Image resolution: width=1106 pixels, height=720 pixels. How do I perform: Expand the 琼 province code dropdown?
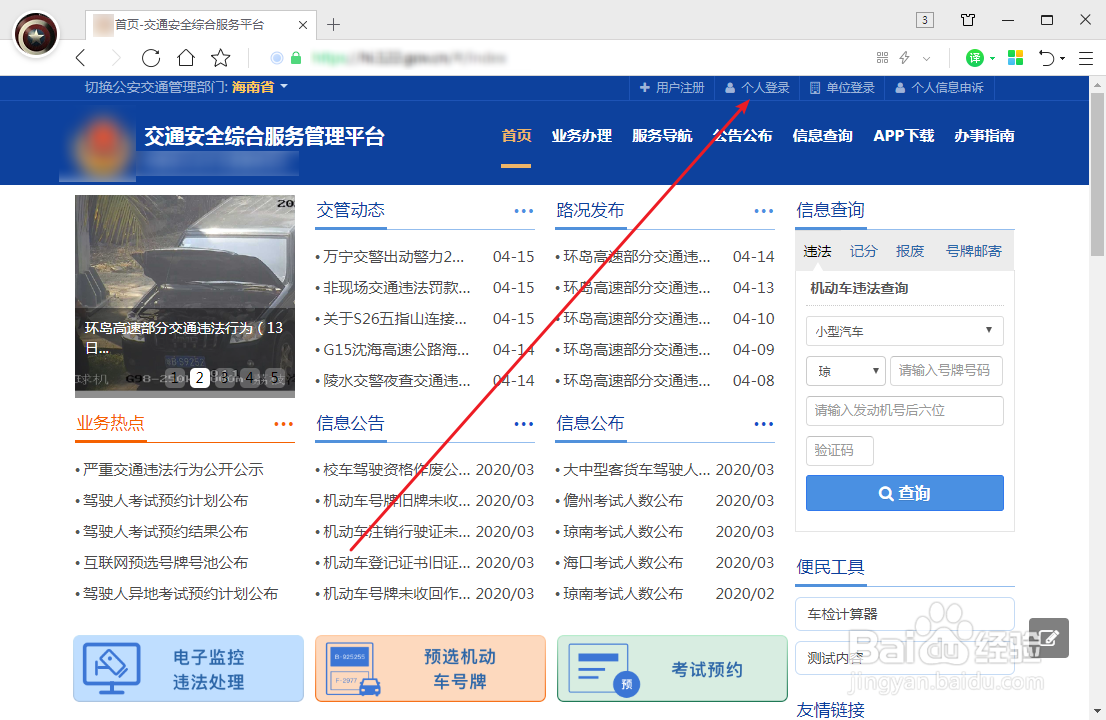(845, 370)
